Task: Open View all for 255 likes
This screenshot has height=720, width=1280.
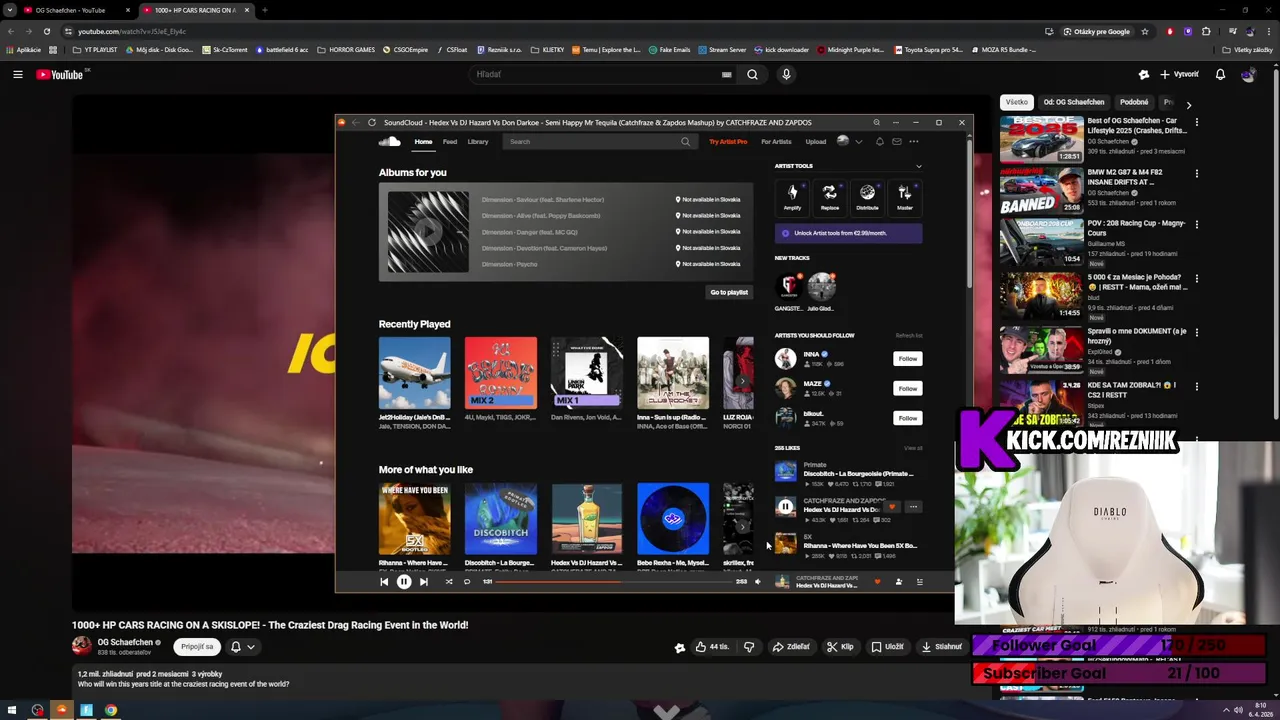Action: 913,448
